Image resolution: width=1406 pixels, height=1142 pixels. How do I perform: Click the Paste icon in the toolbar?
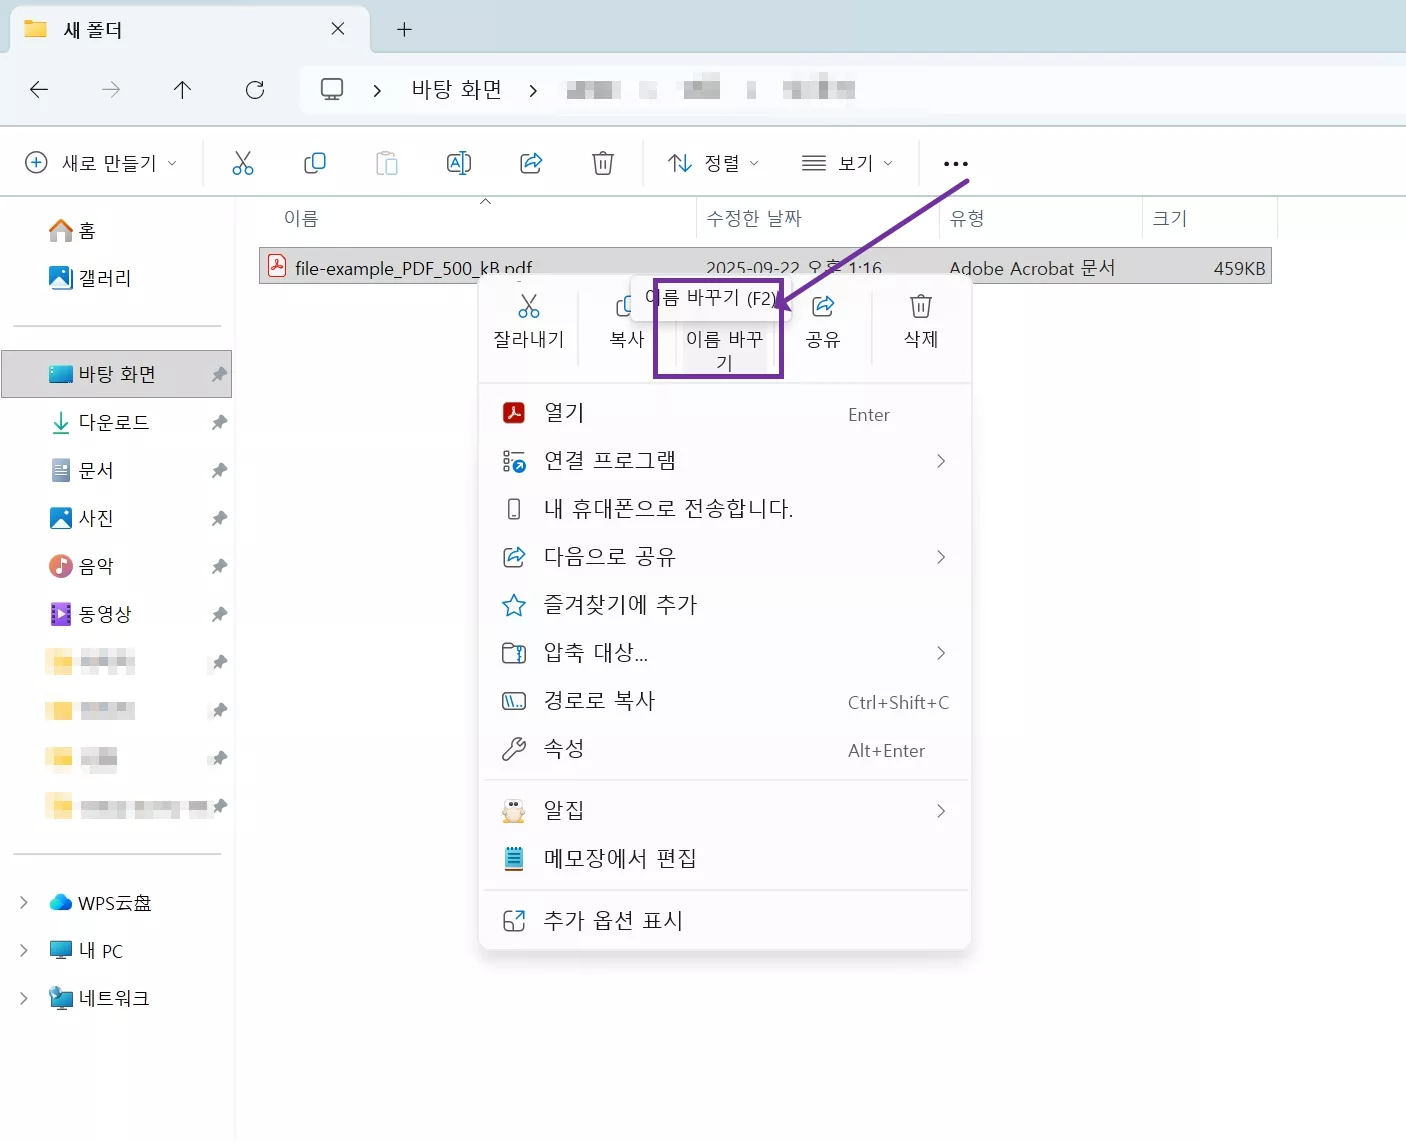pyautogui.click(x=387, y=162)
